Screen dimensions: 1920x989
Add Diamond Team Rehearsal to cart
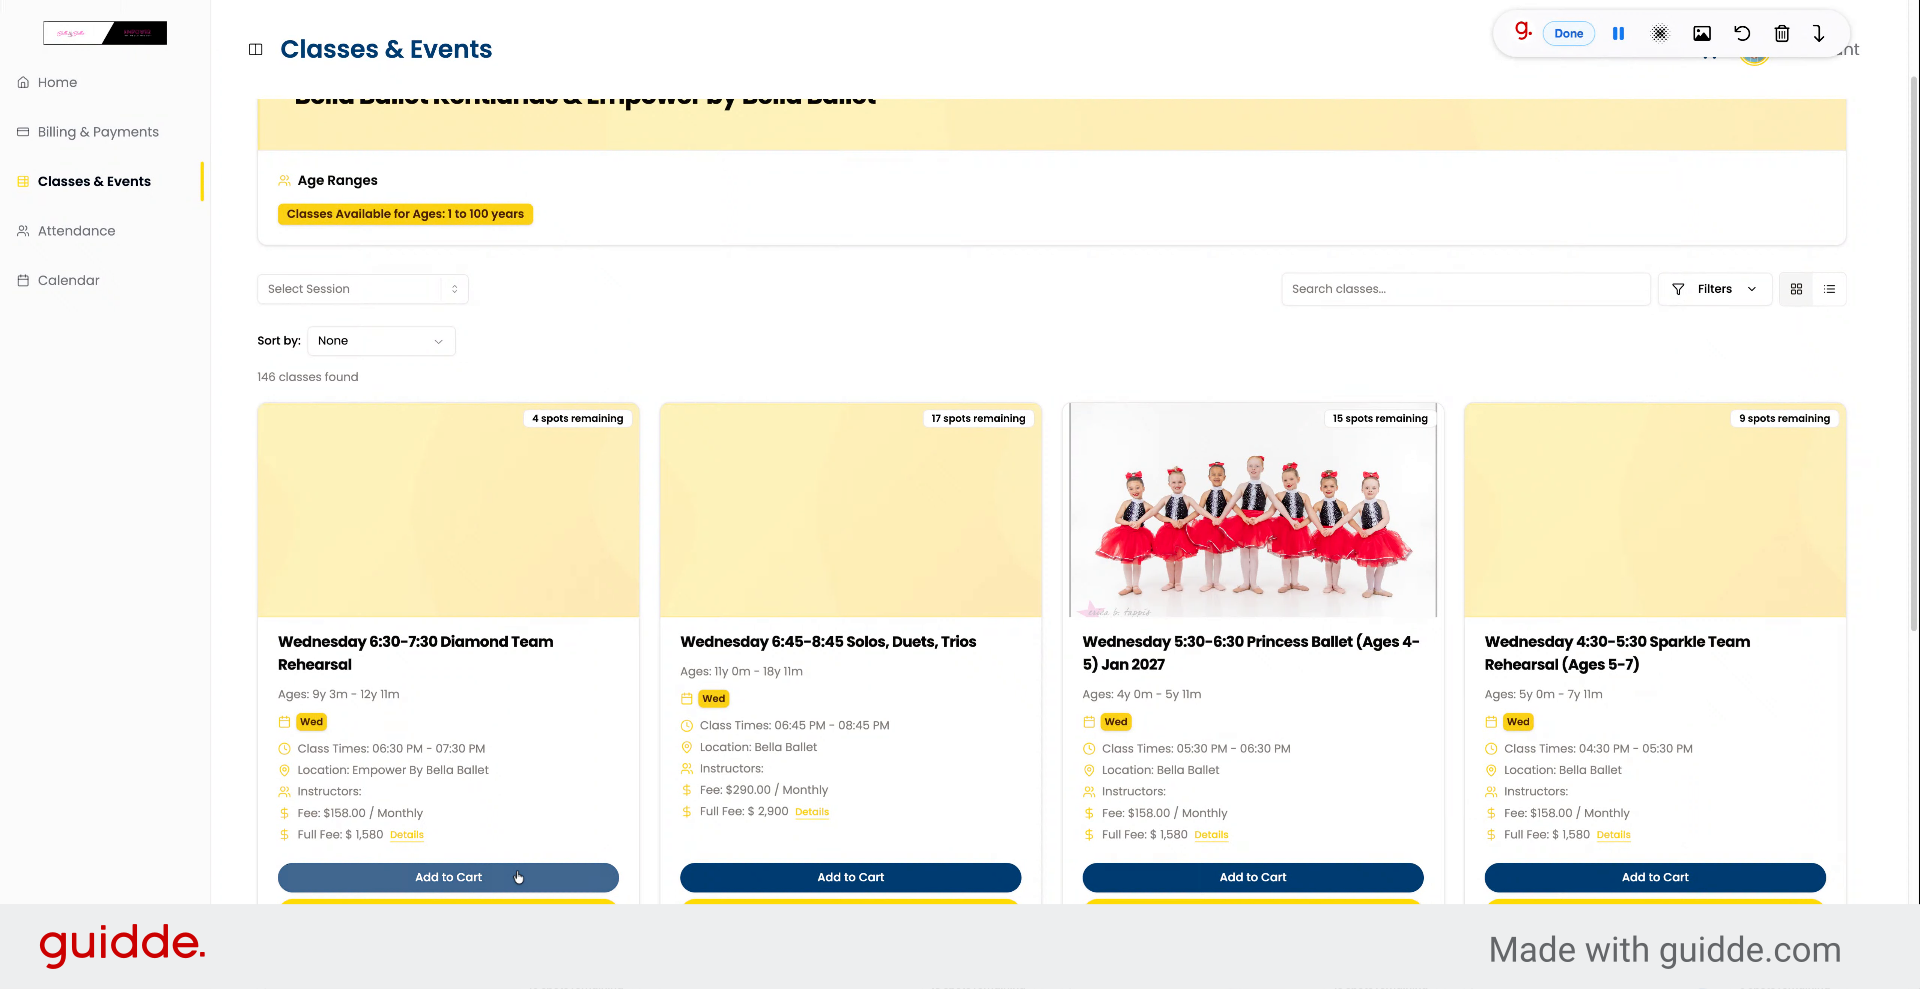[448, 877]
